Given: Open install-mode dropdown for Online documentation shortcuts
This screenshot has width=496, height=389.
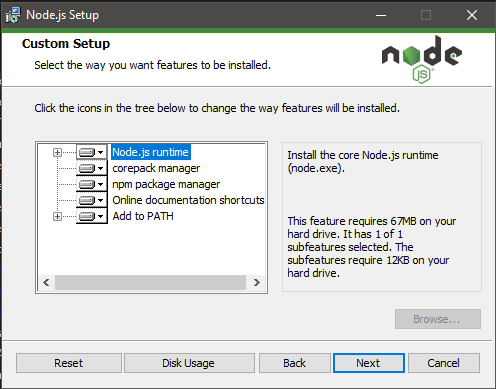Looking at the screenshot, I should [x=92, y=200].
